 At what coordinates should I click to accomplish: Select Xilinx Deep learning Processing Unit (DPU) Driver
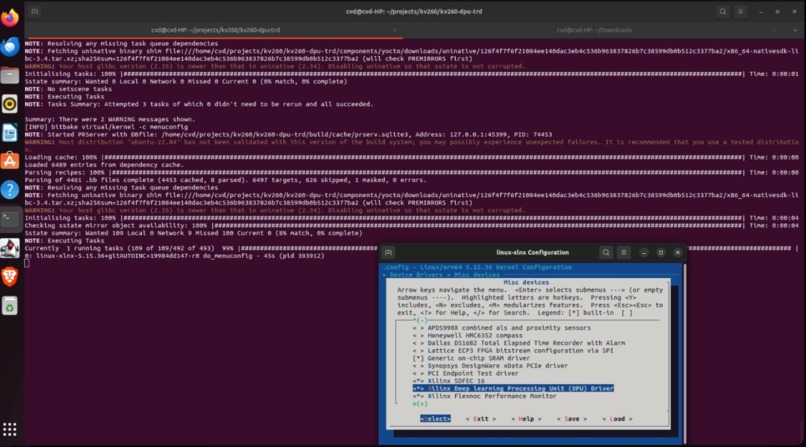tap(513, 388)
